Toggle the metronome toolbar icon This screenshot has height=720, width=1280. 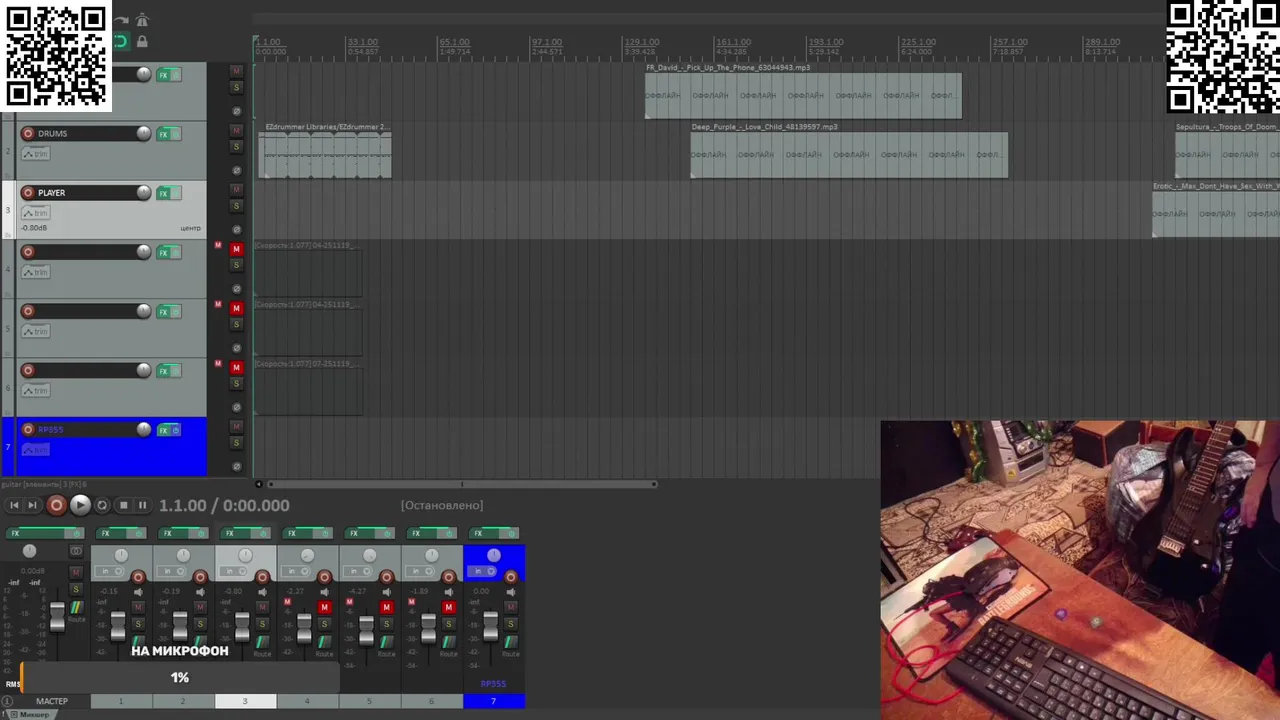click(x=142, y=20)
